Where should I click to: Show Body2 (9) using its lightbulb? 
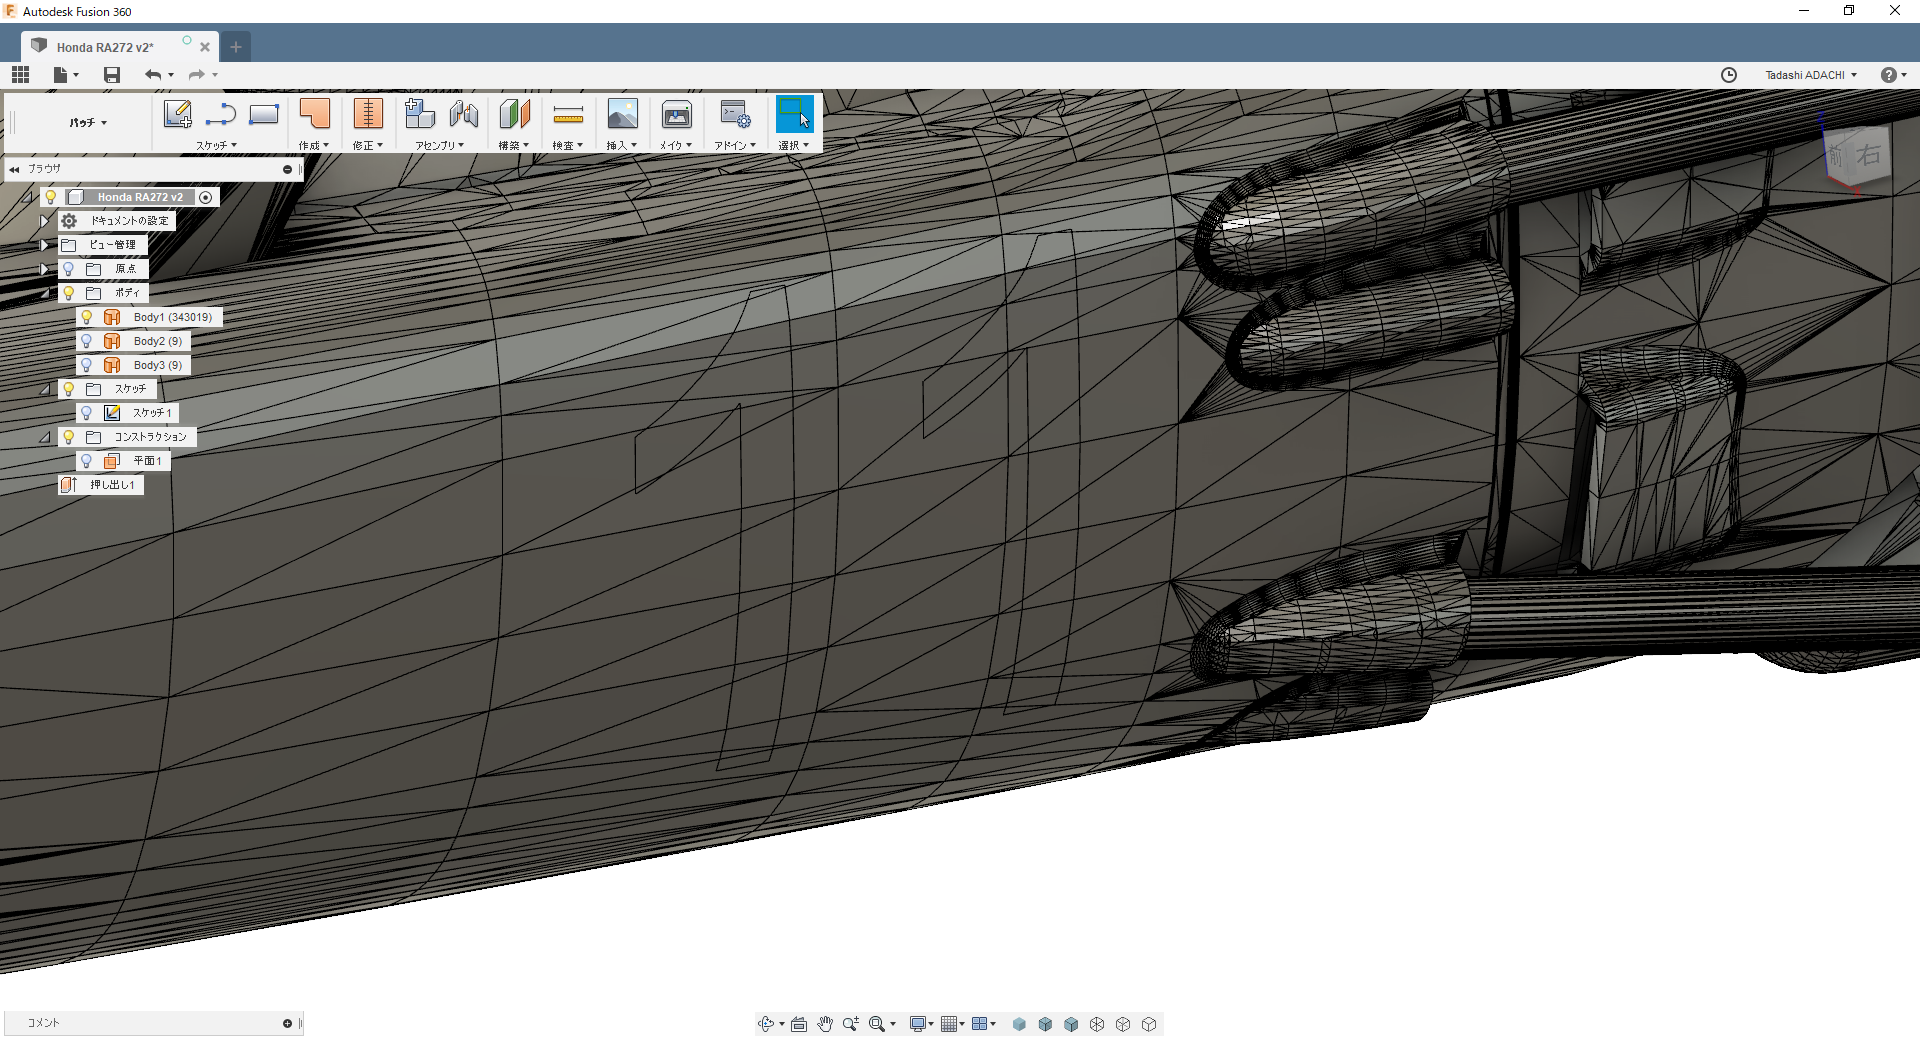click(87, 341)
